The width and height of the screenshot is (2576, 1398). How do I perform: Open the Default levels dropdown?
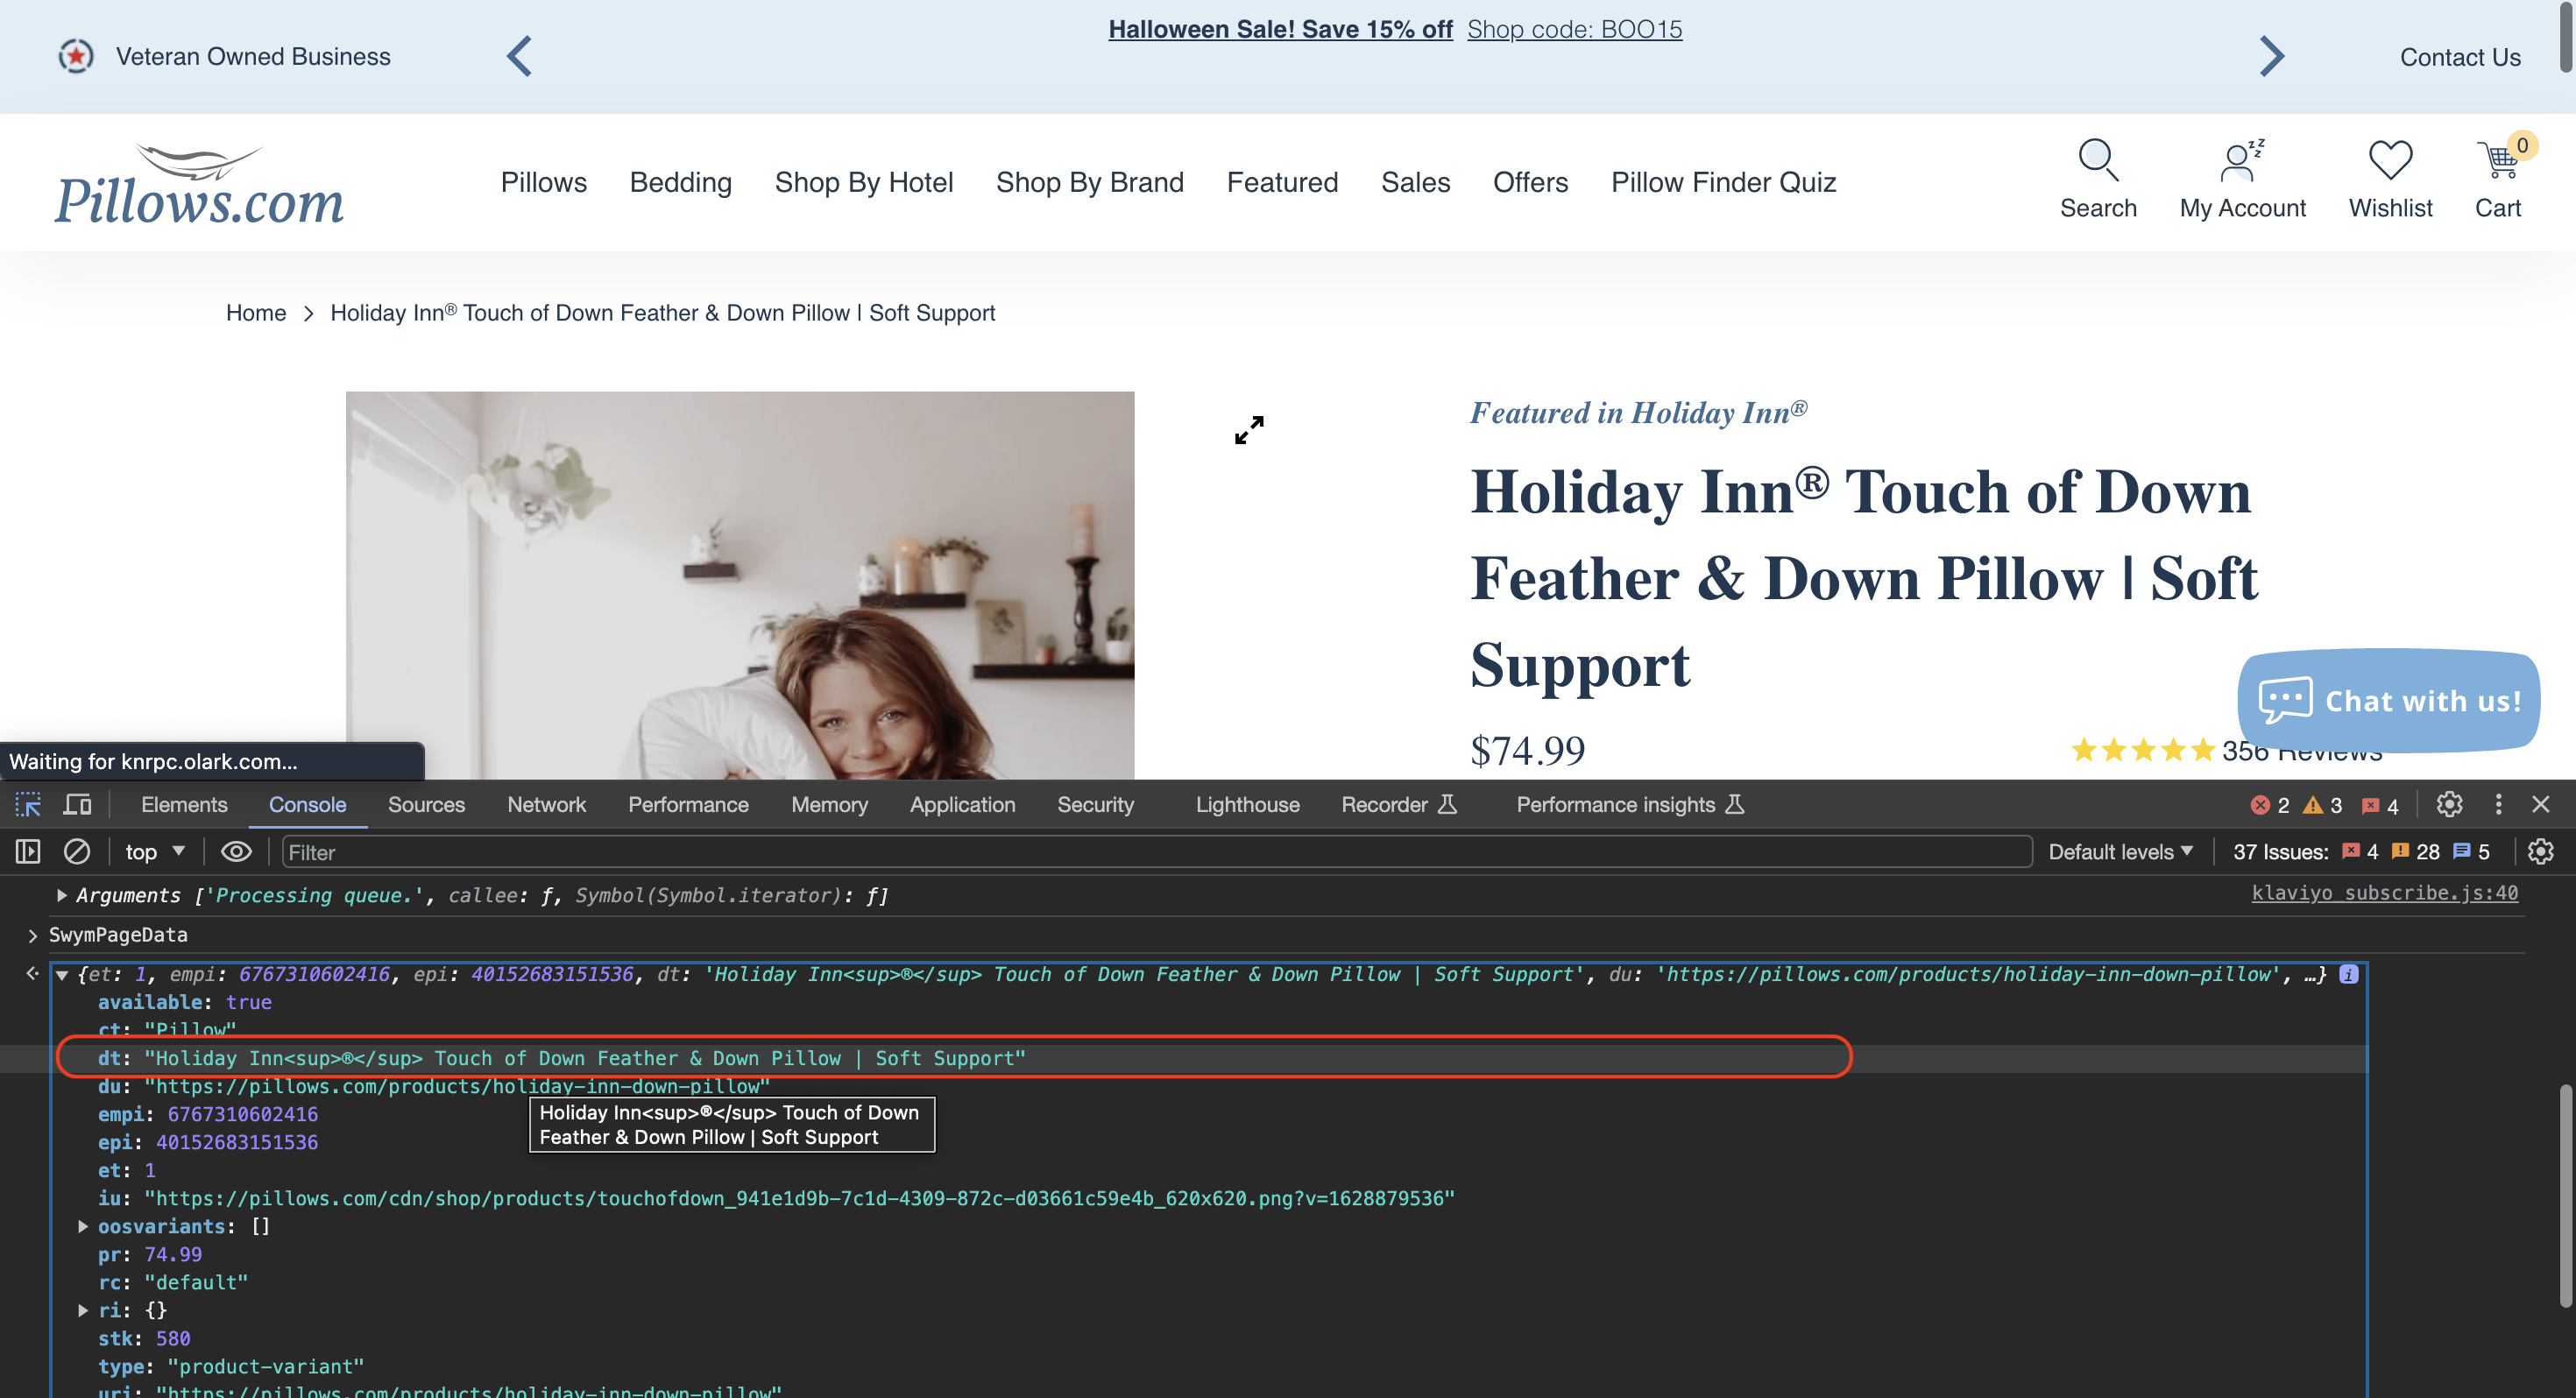pyautogui.click(x=2120, y=852)
